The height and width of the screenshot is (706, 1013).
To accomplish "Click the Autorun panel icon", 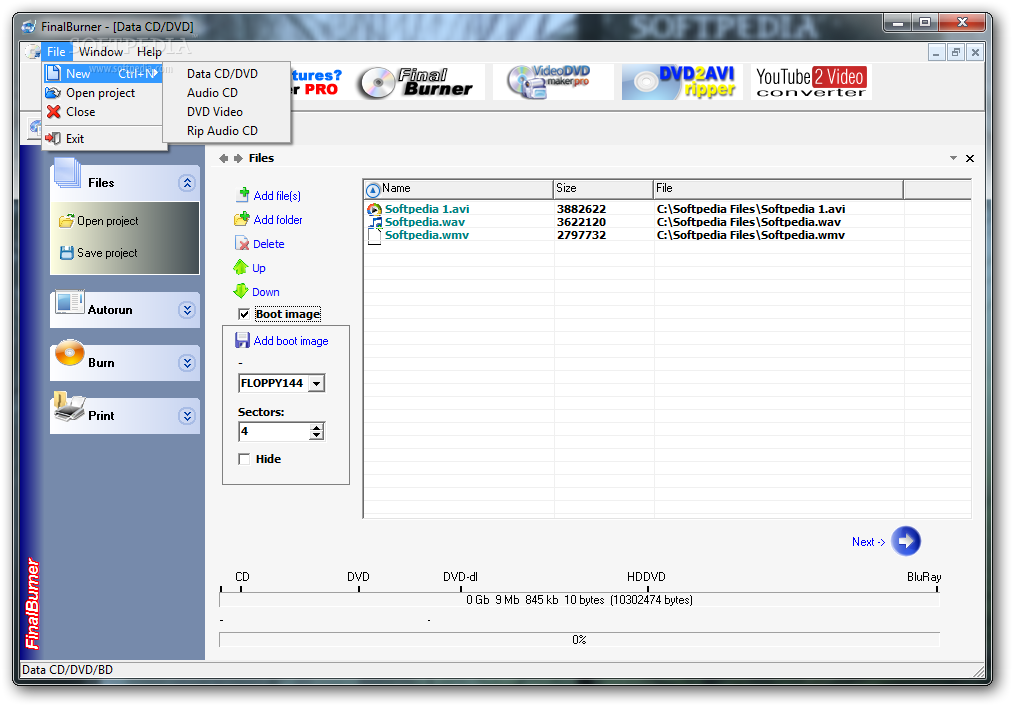I will [69, 302].
